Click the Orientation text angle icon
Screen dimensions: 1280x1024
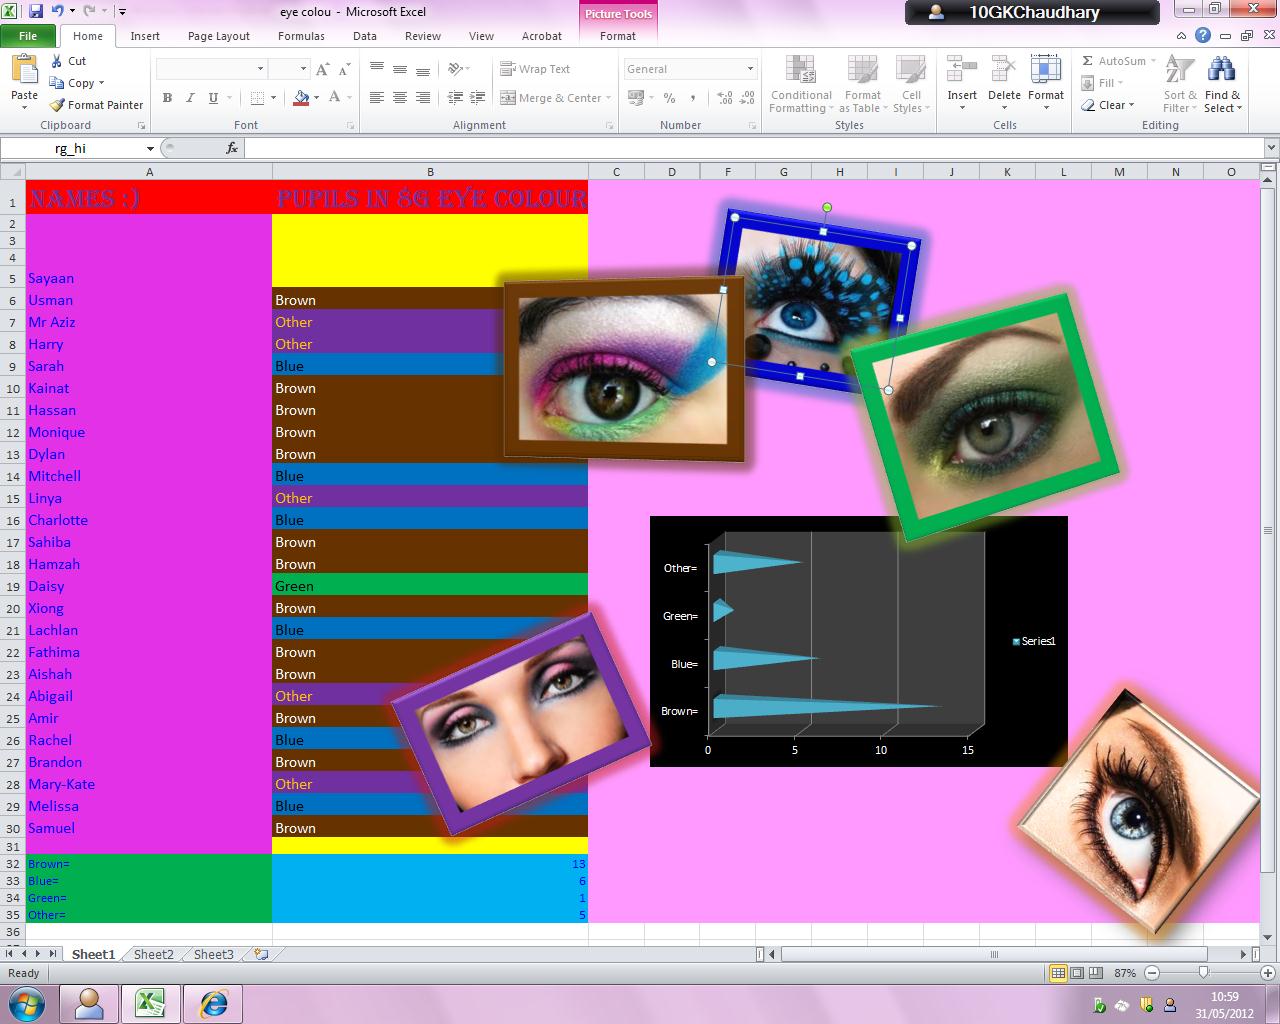(455, 69)
